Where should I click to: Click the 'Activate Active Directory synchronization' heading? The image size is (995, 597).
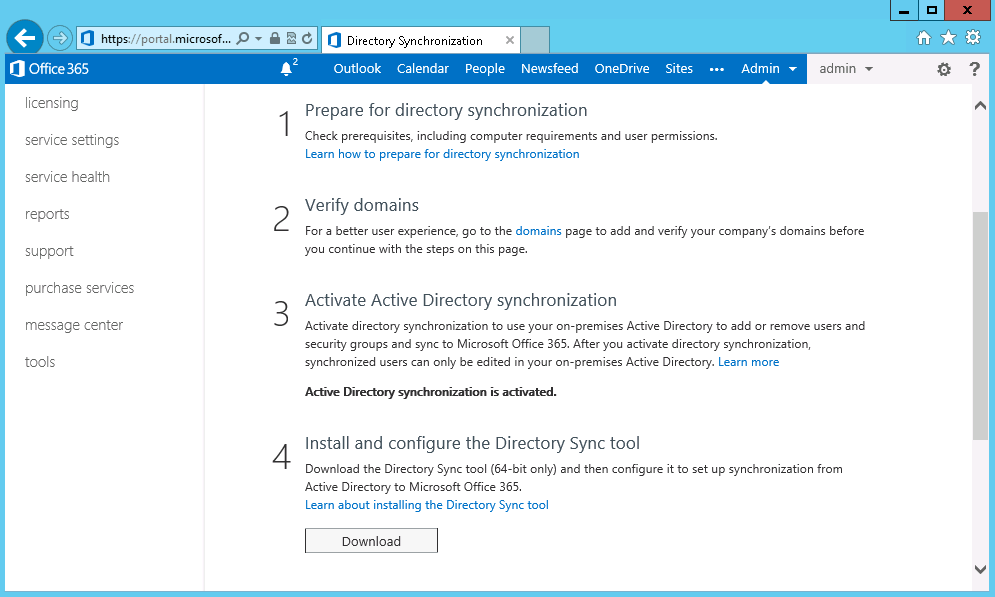[461, 300]
